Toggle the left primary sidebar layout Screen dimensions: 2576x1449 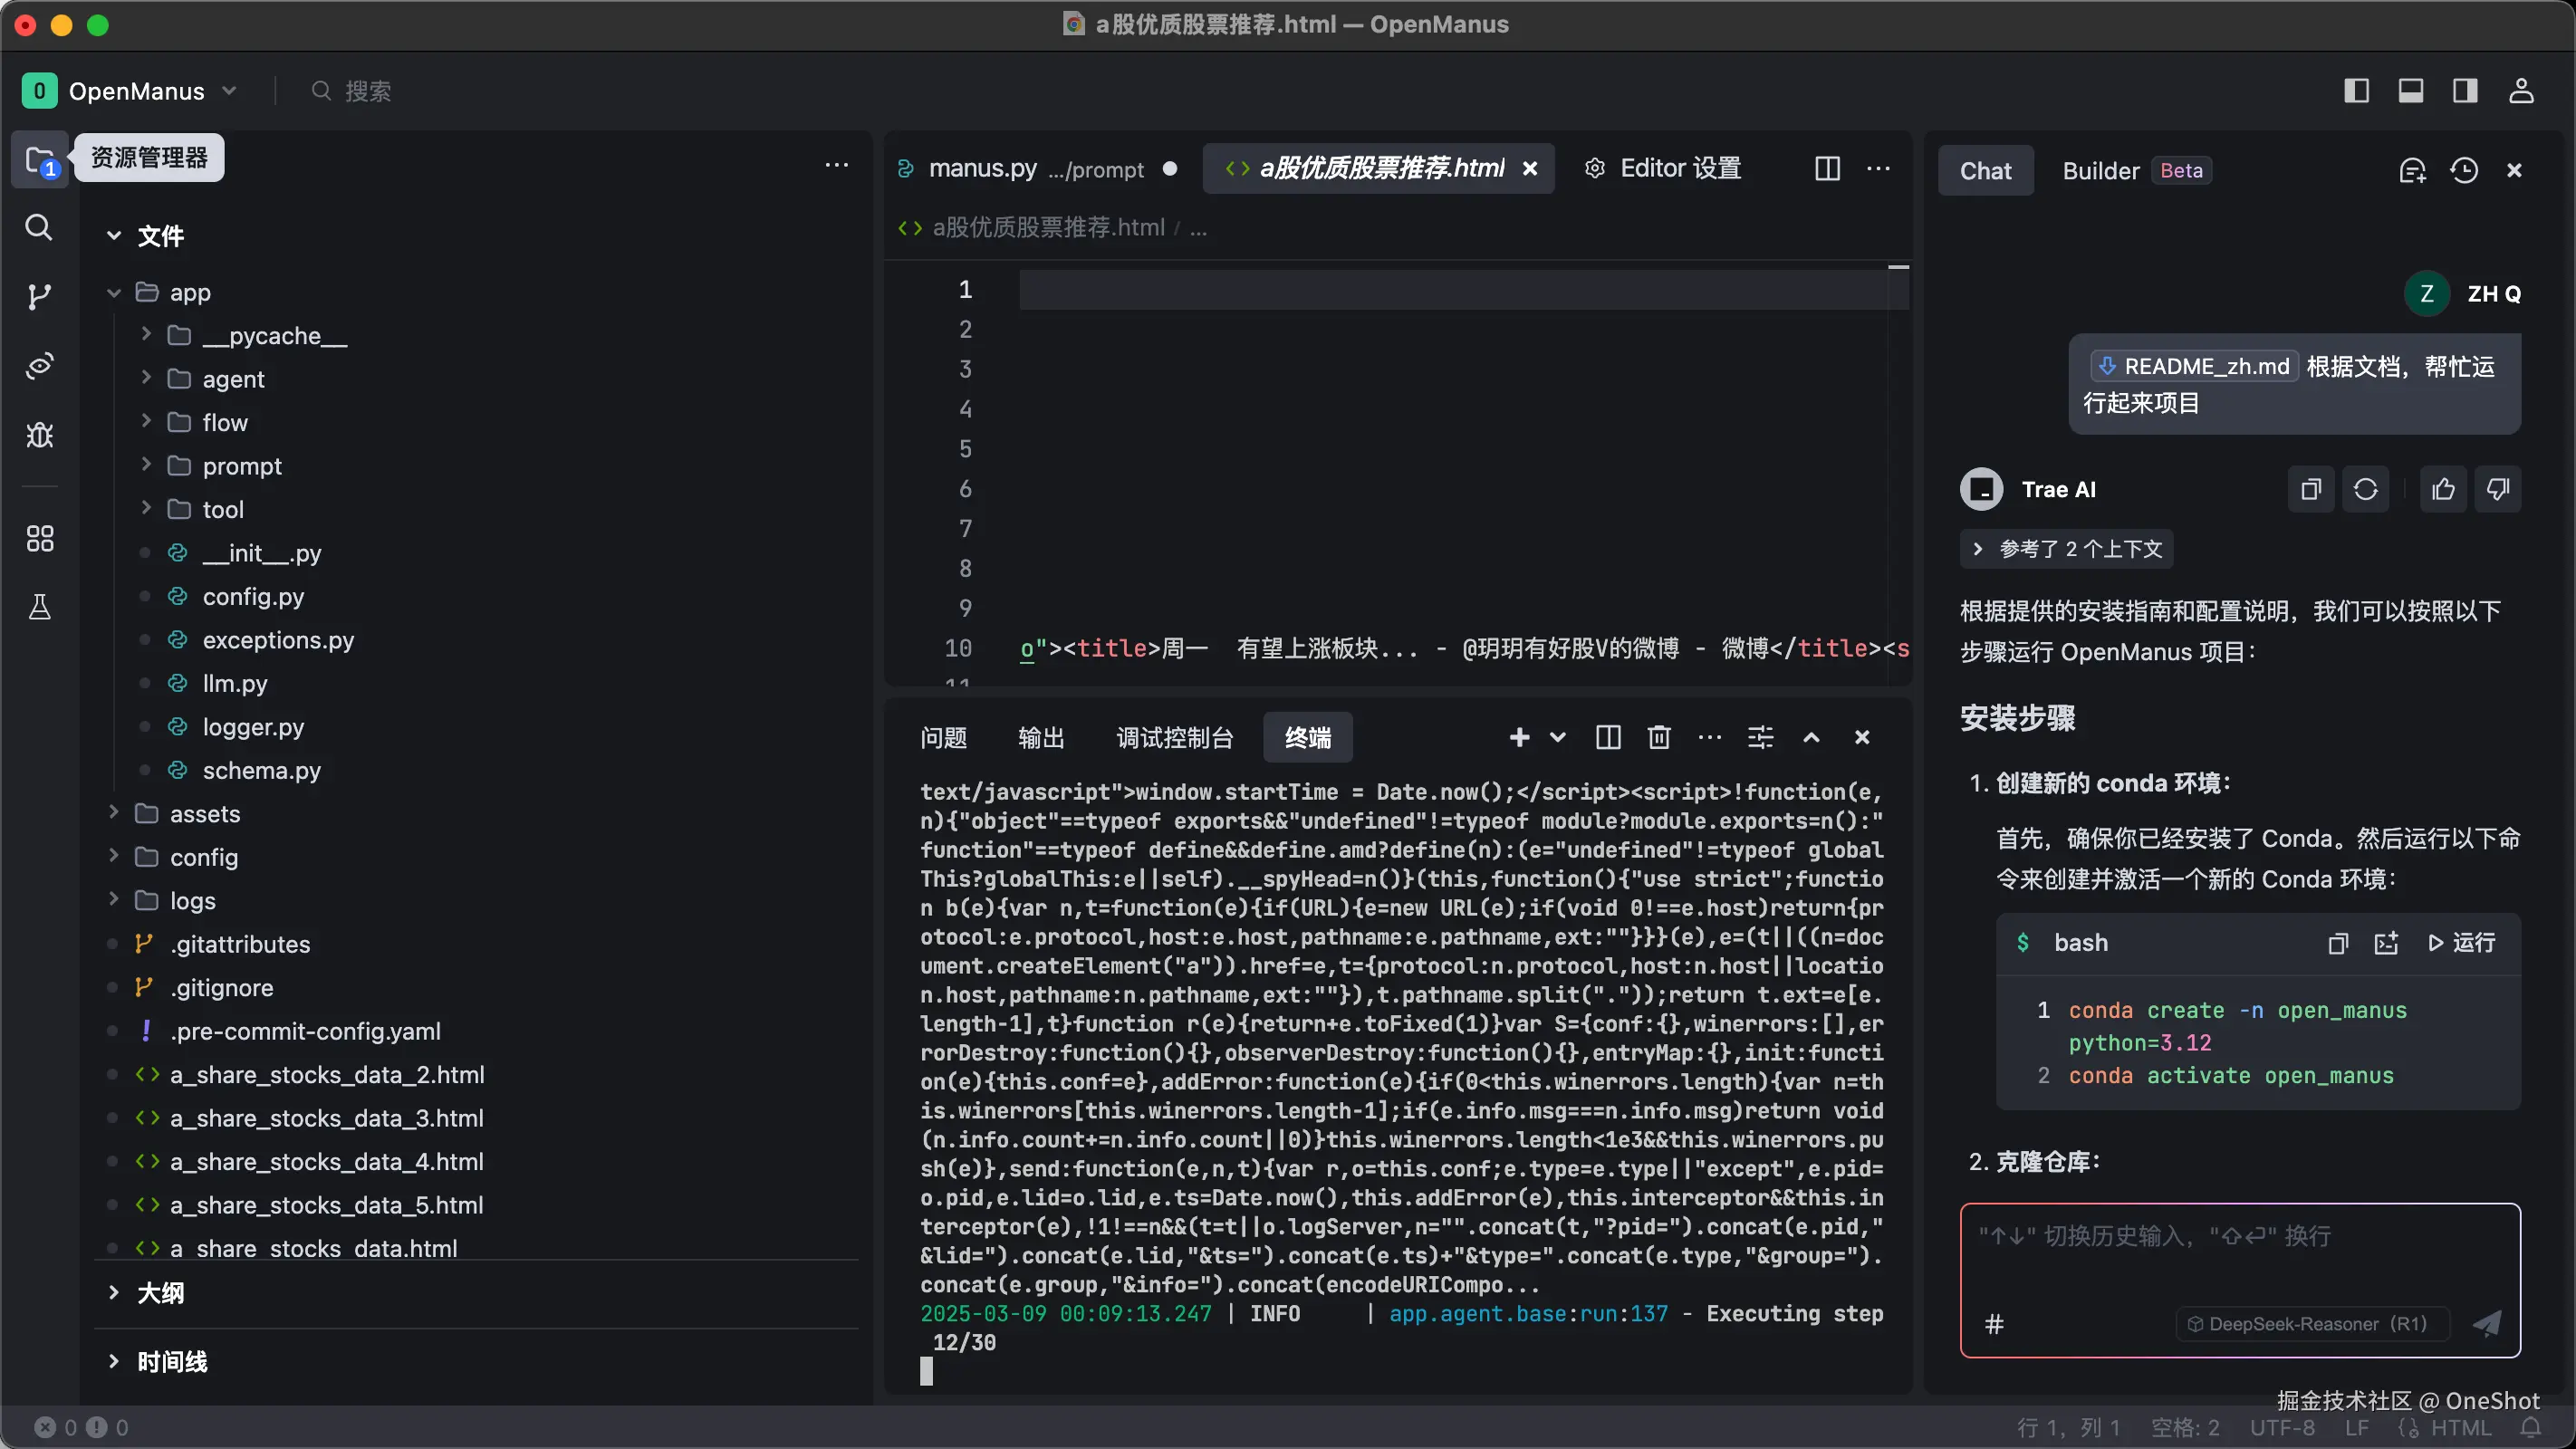pos(2356,91)
